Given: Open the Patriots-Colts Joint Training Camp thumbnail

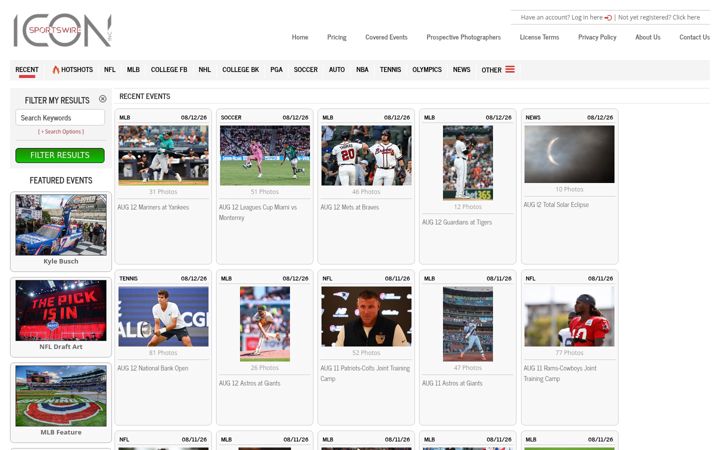Looking at the screenshot, I should [x=366, y=316].
